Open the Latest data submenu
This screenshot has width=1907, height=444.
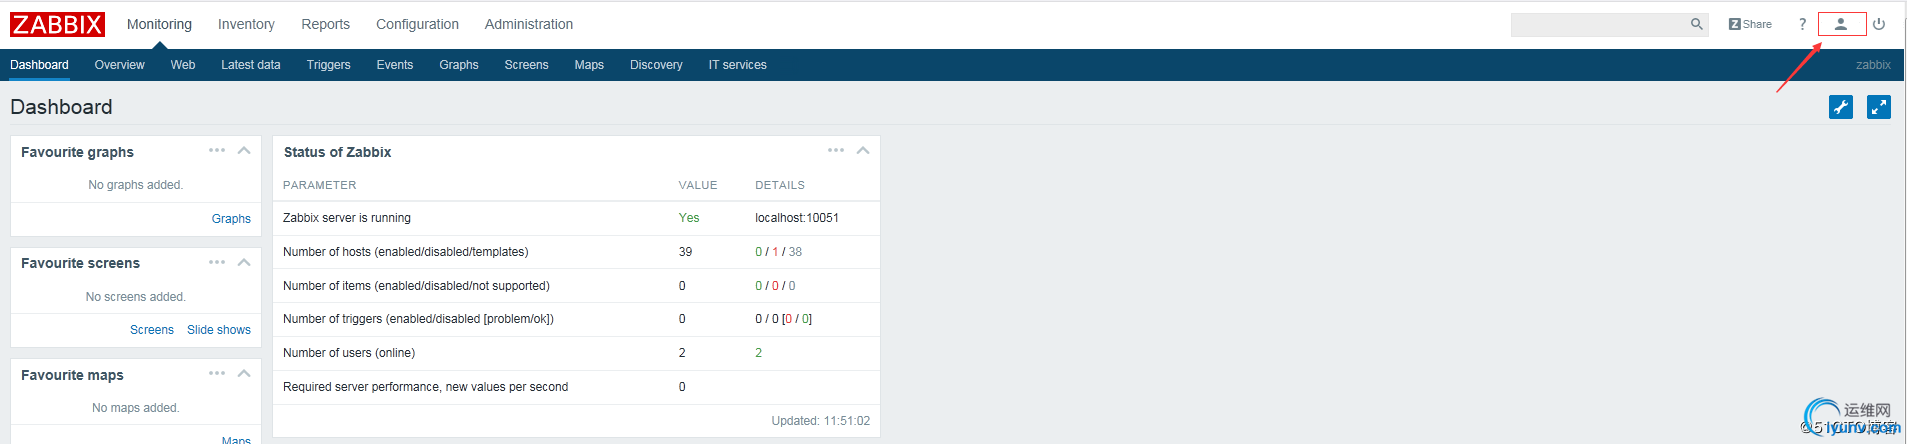251,65
